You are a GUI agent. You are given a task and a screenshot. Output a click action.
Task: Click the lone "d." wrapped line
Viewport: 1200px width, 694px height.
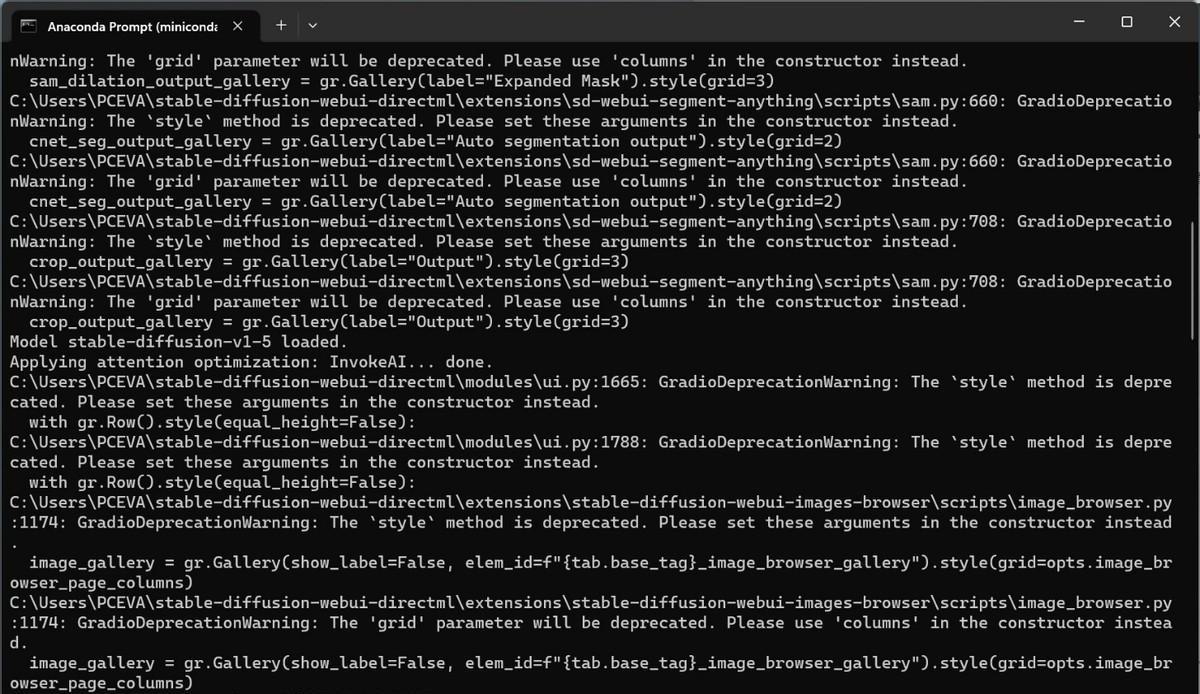tap(19, 642)
